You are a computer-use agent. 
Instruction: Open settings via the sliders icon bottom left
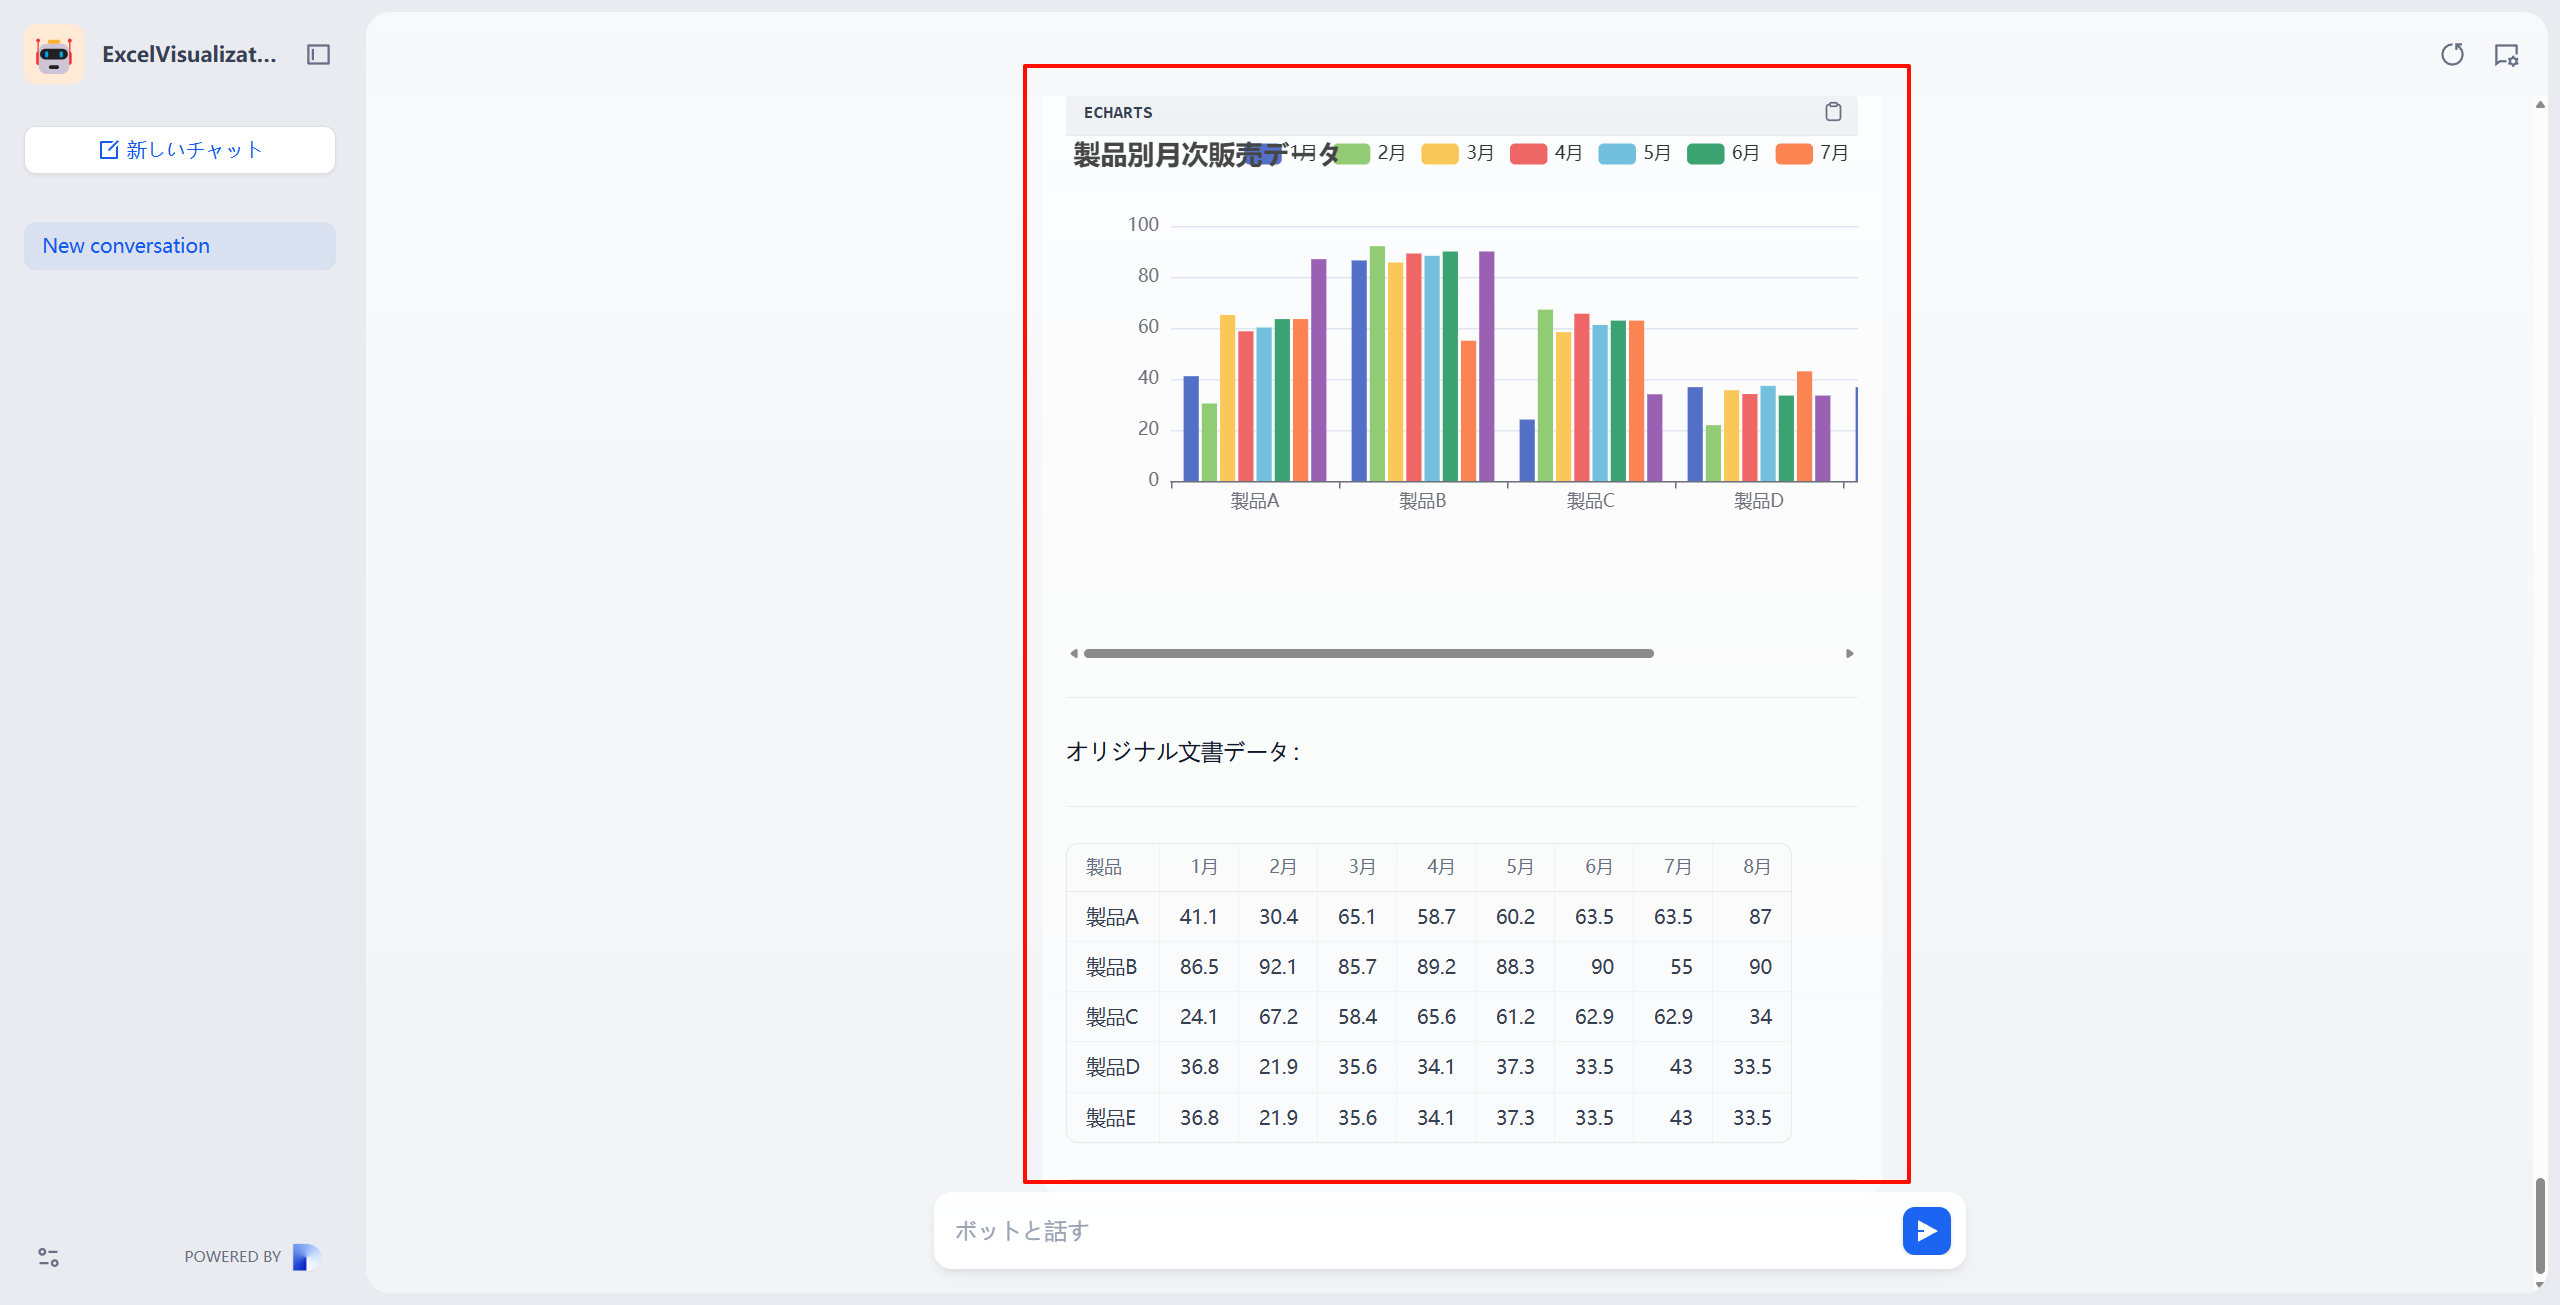coord(47,1257)
